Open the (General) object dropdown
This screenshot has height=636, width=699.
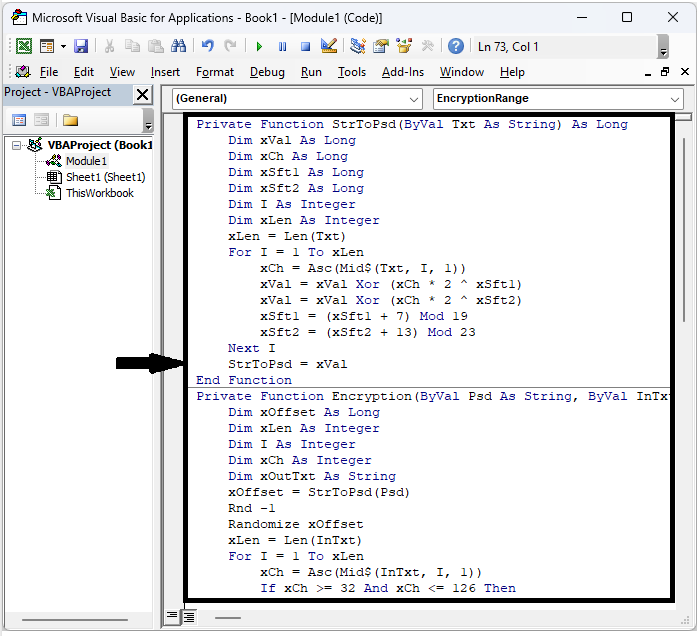(x=298, y=99)
